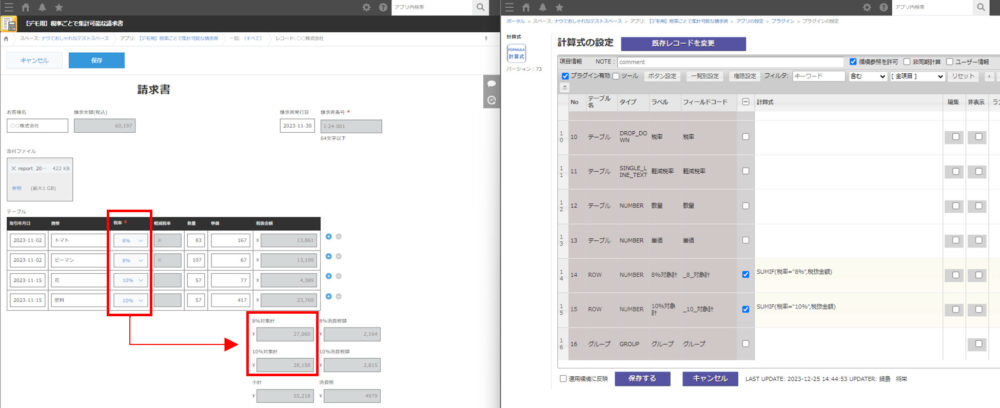Open the settings gear in the left window
The height and width of the screenshot is (408, 1000).
pyautogui.click(x=366, y=7)
